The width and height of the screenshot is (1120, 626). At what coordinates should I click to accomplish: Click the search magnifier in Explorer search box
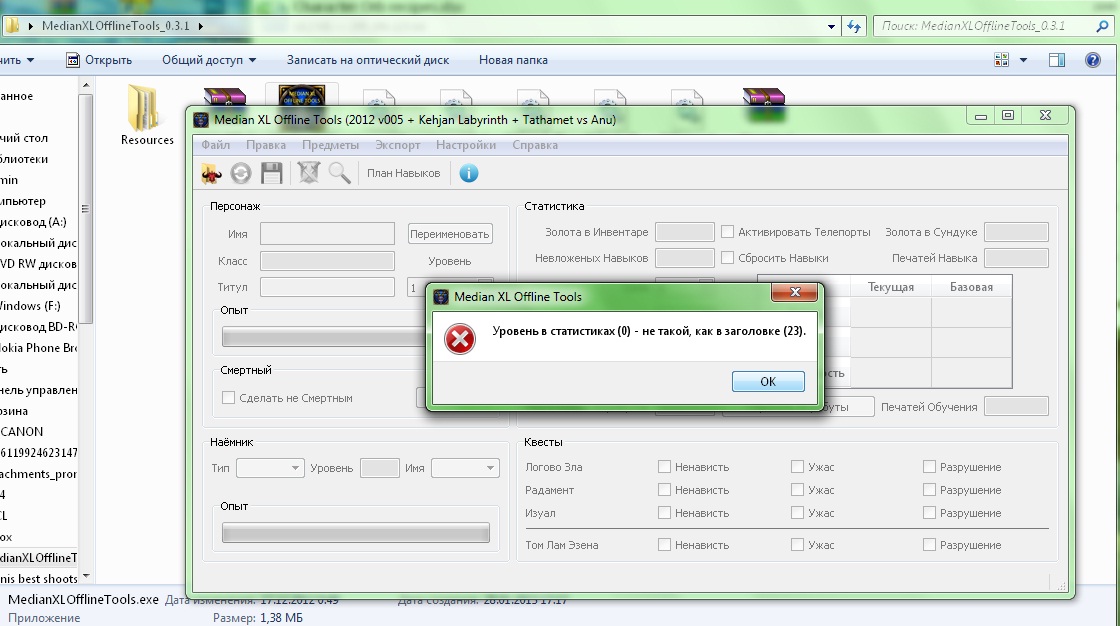point(1102,26)
